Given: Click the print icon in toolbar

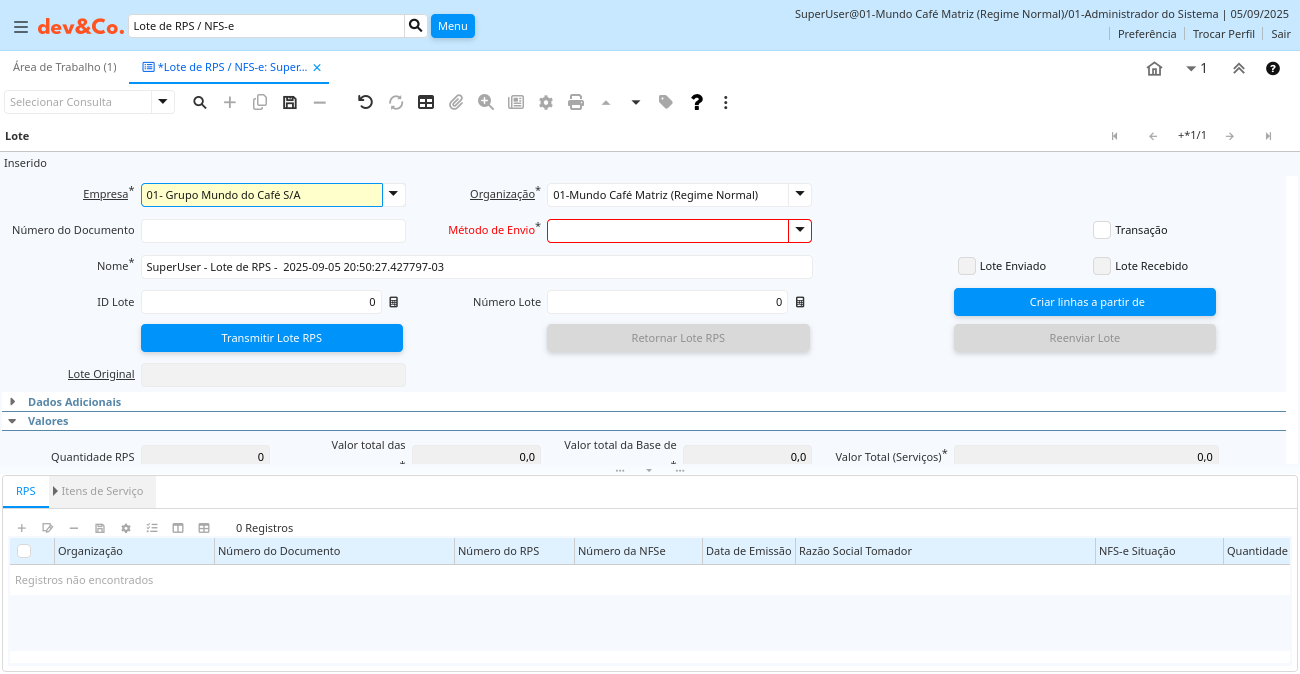Looking at the screenshot, I should (x=576, y=102).
